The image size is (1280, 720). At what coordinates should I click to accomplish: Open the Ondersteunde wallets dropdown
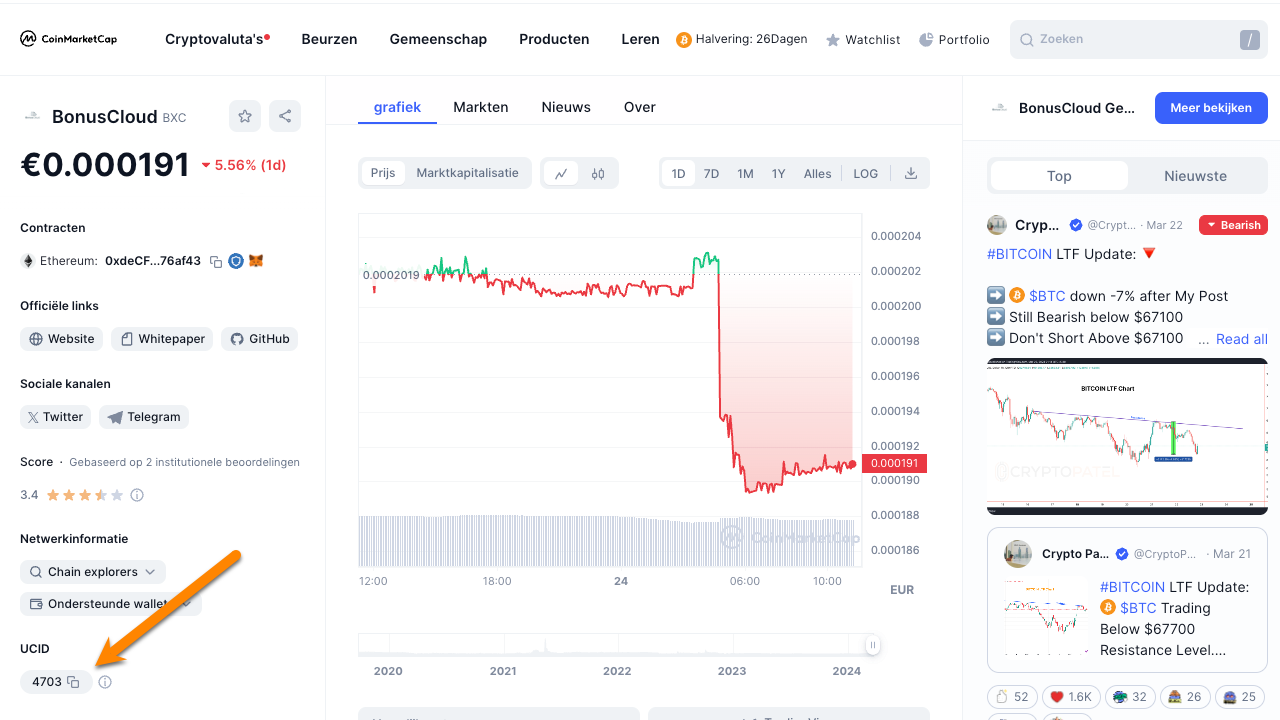point(110,604)
